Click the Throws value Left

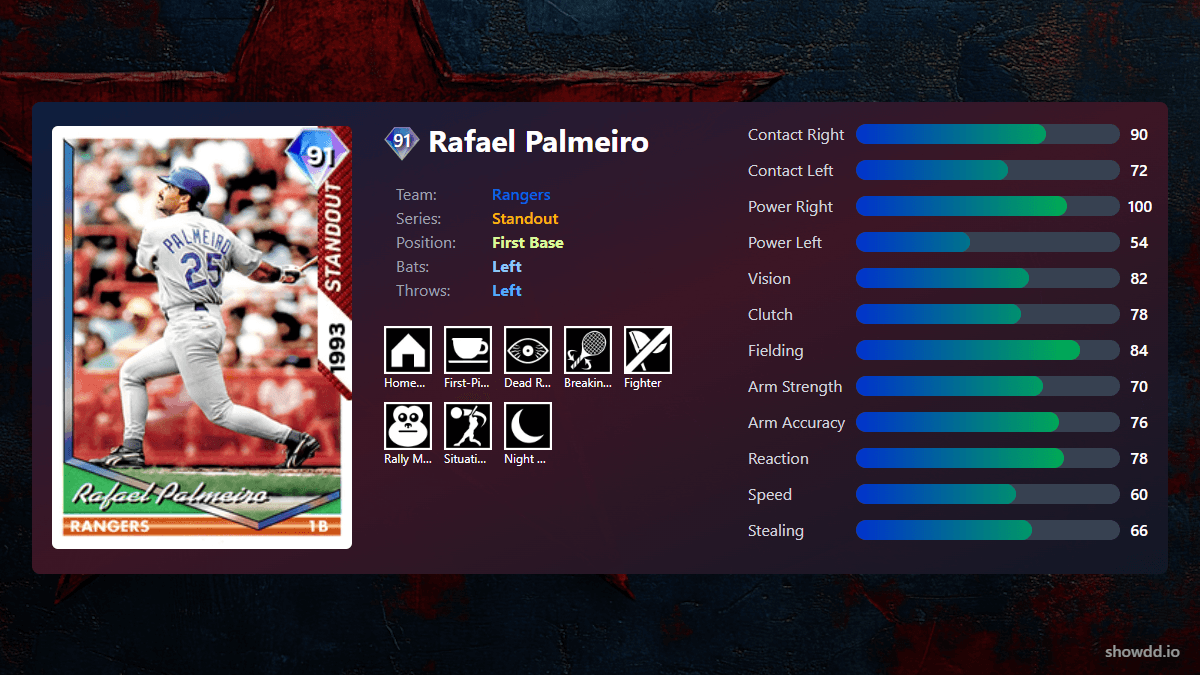(x=507, y=291)
